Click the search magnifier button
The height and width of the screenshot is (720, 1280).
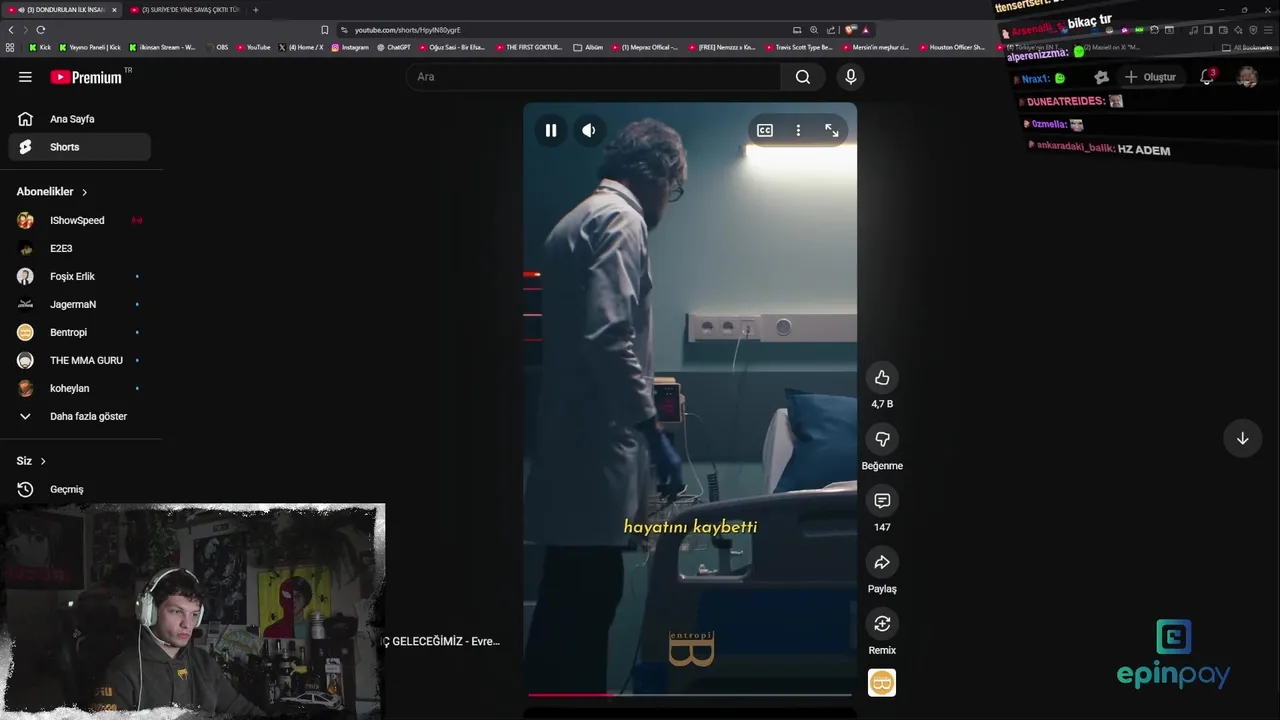tap(803, 77)
